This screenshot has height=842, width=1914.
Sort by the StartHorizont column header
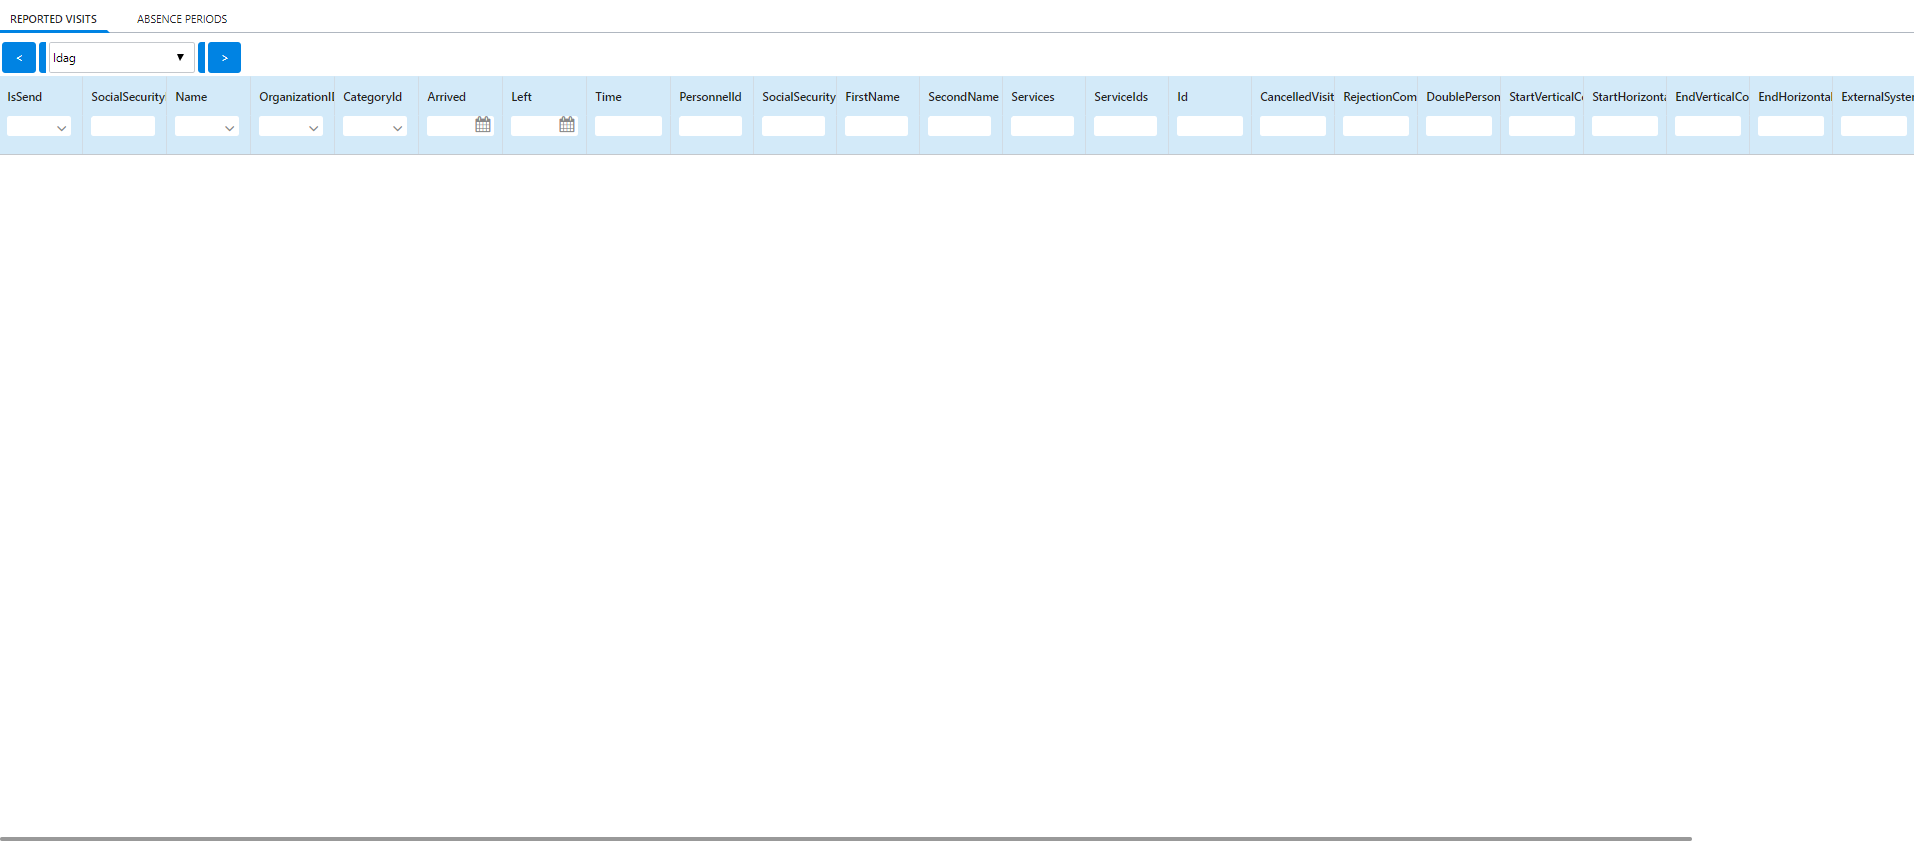pyautogui.click(x=1629, y=97)
